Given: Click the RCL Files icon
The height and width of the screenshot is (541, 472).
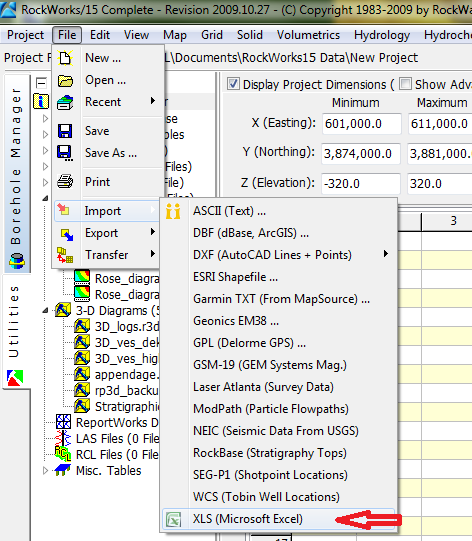Looking at the screenshot, I should click(x=62, y=453).
